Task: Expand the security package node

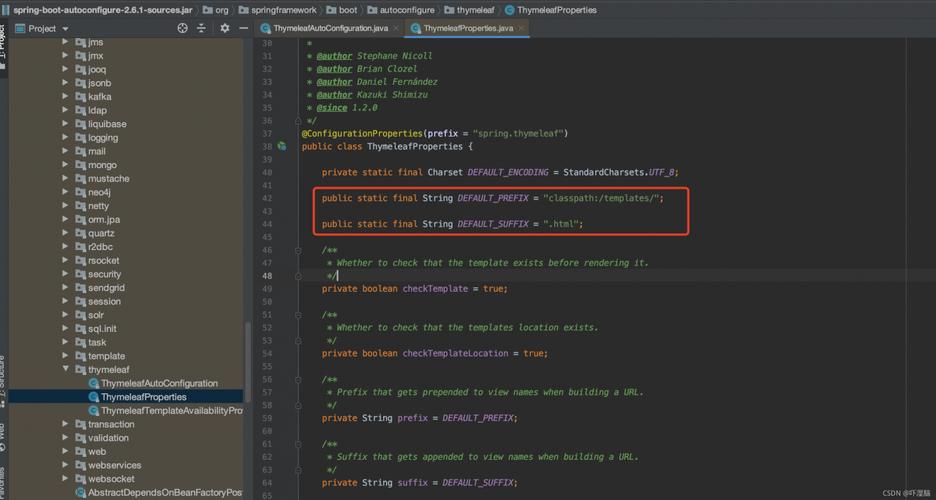Action: pyautogui.click(x=66, y=274)
